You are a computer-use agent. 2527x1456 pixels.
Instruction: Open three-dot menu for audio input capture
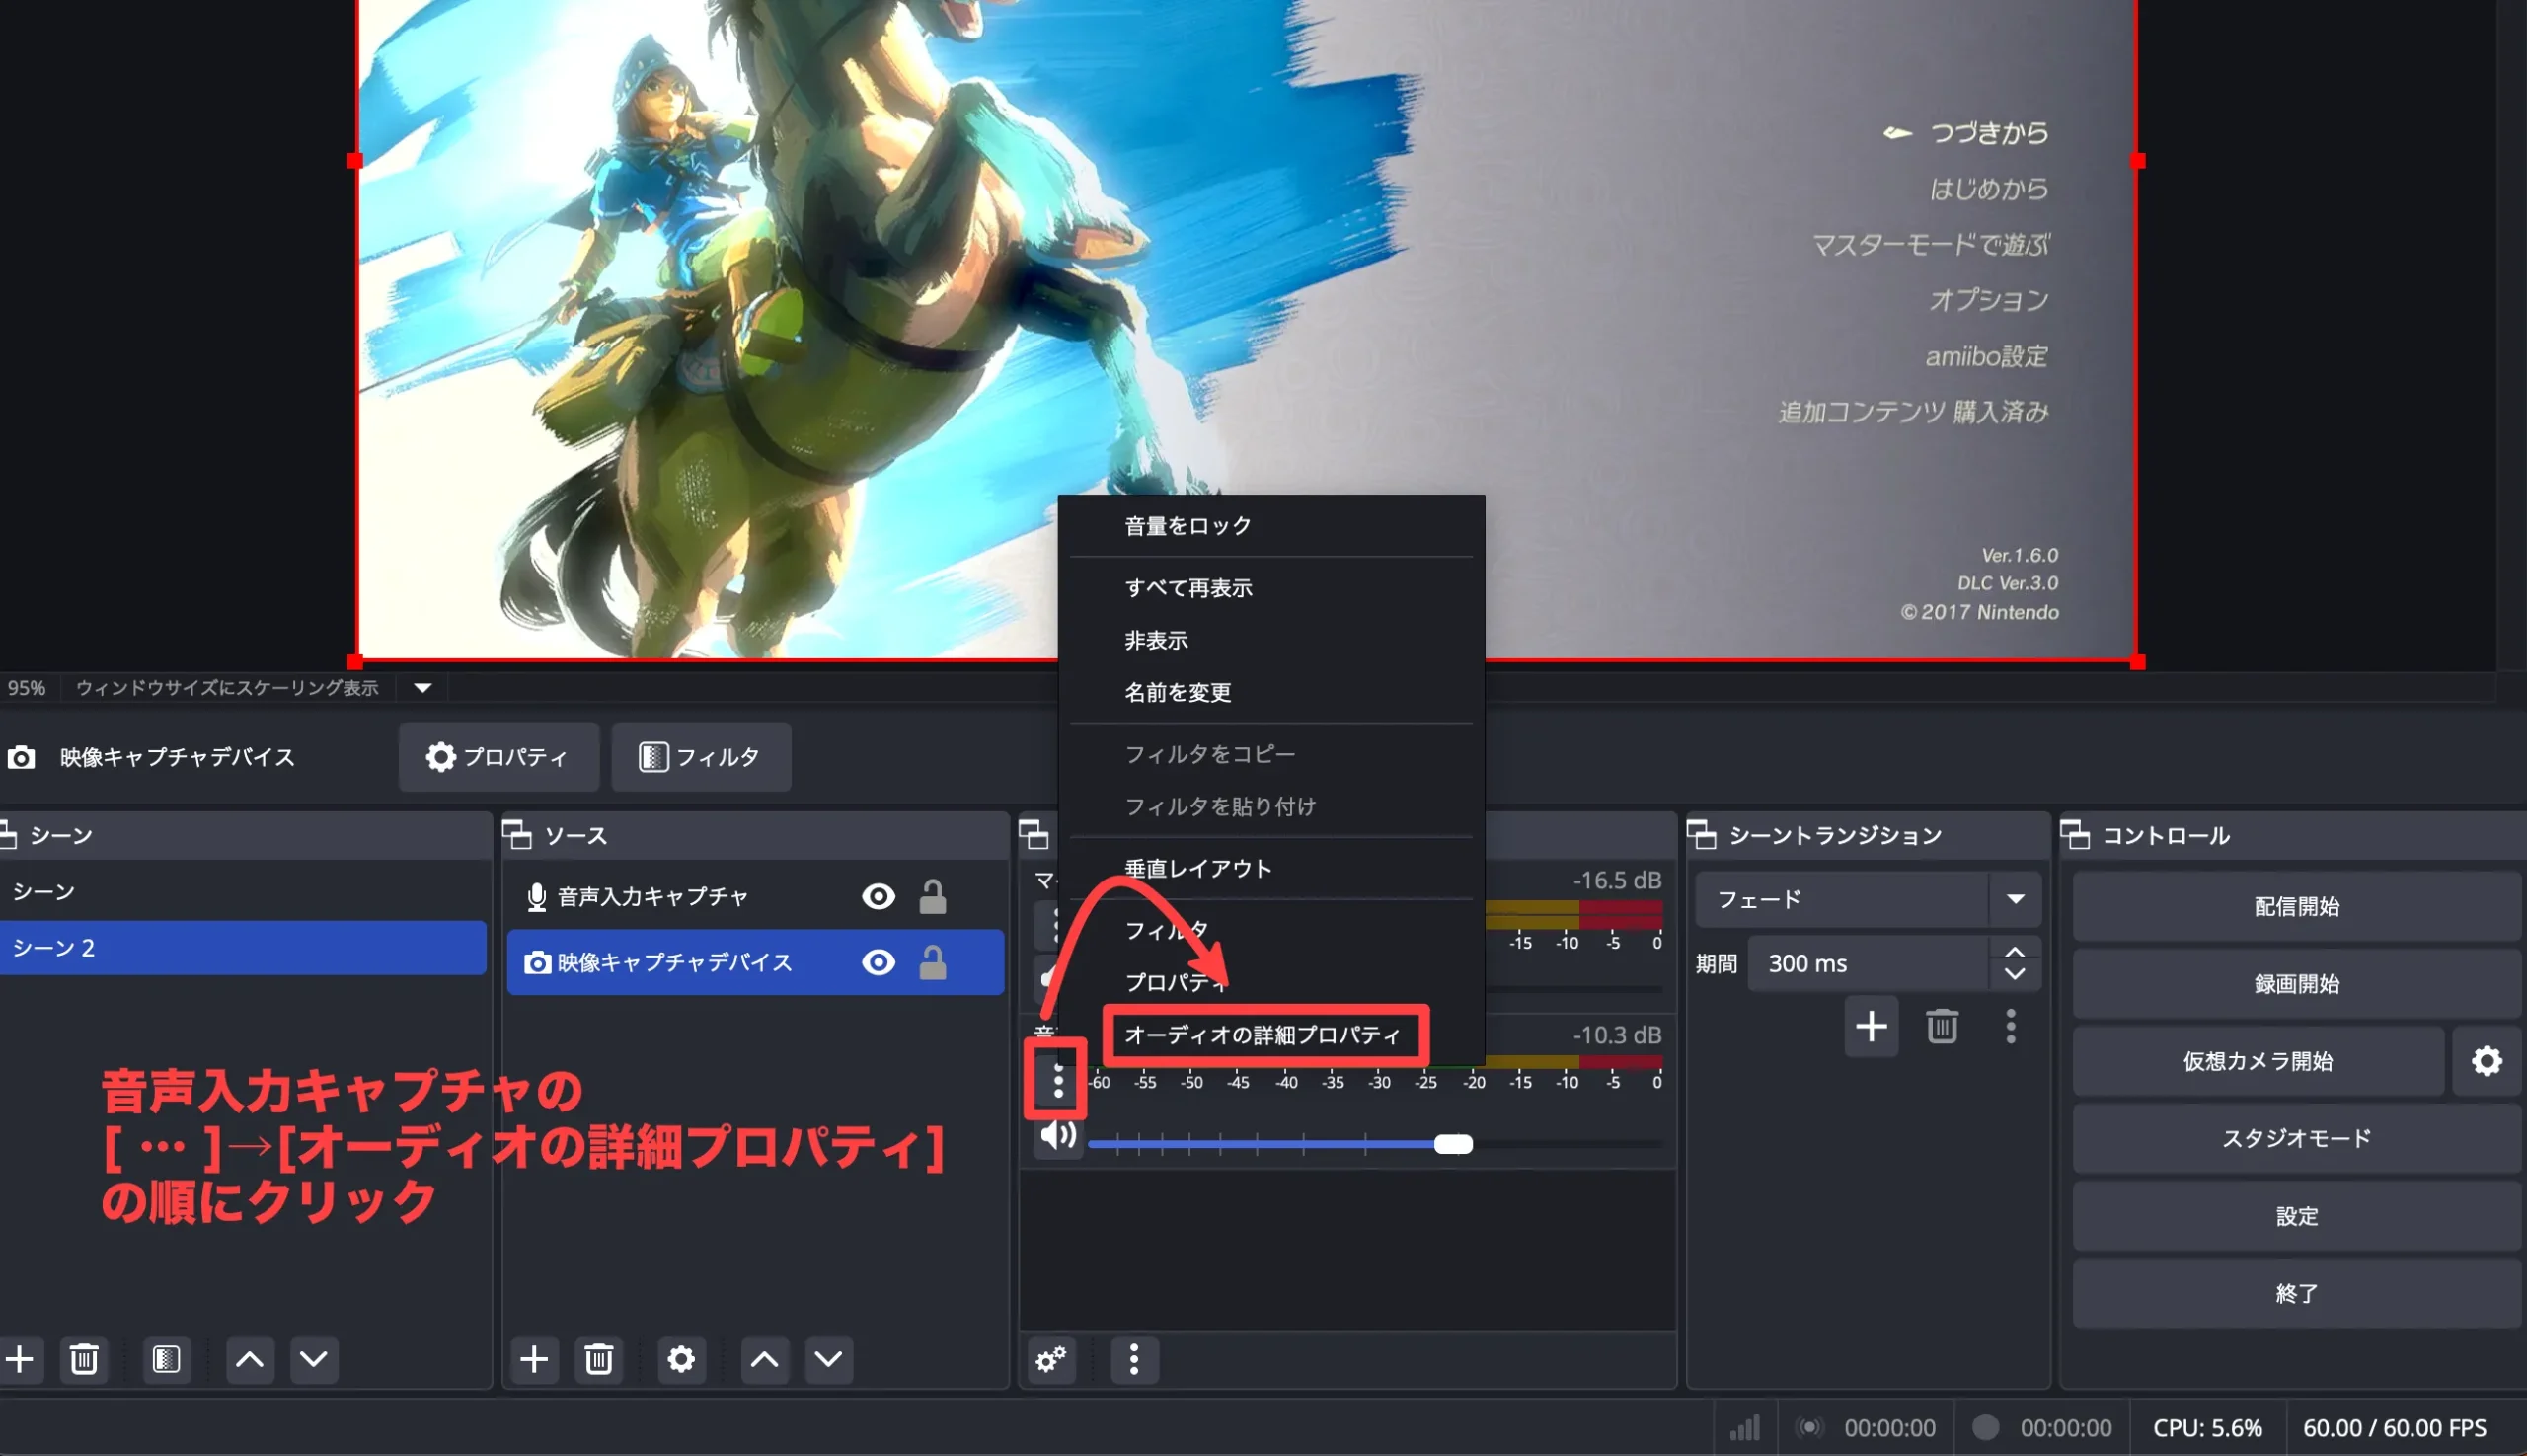pos(1058,1081)
